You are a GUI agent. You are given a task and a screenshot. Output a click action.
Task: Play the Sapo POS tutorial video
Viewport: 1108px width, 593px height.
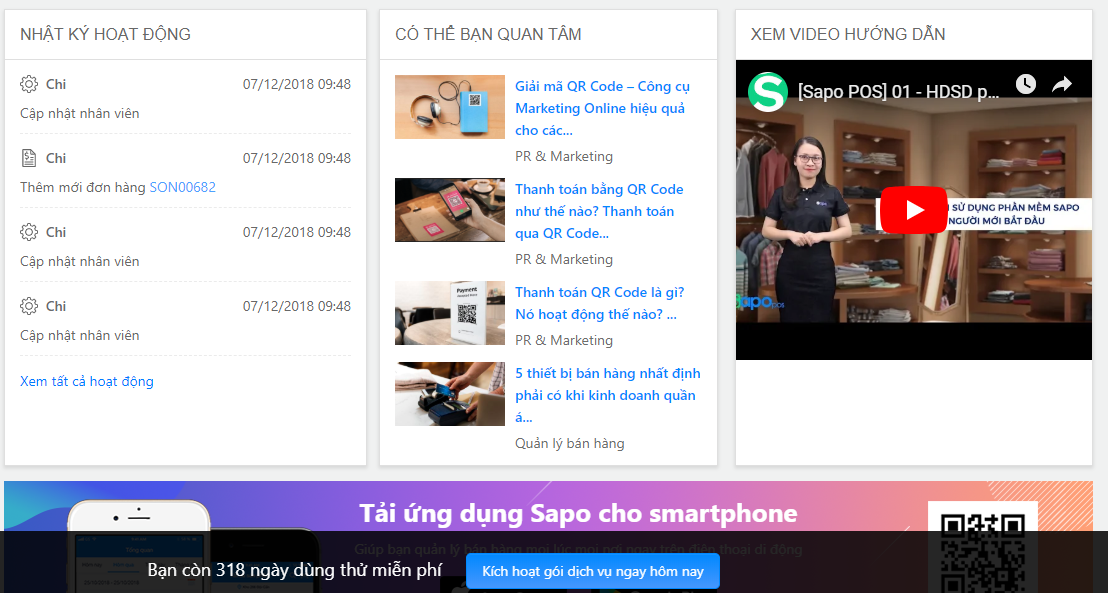tap(914, 210)
